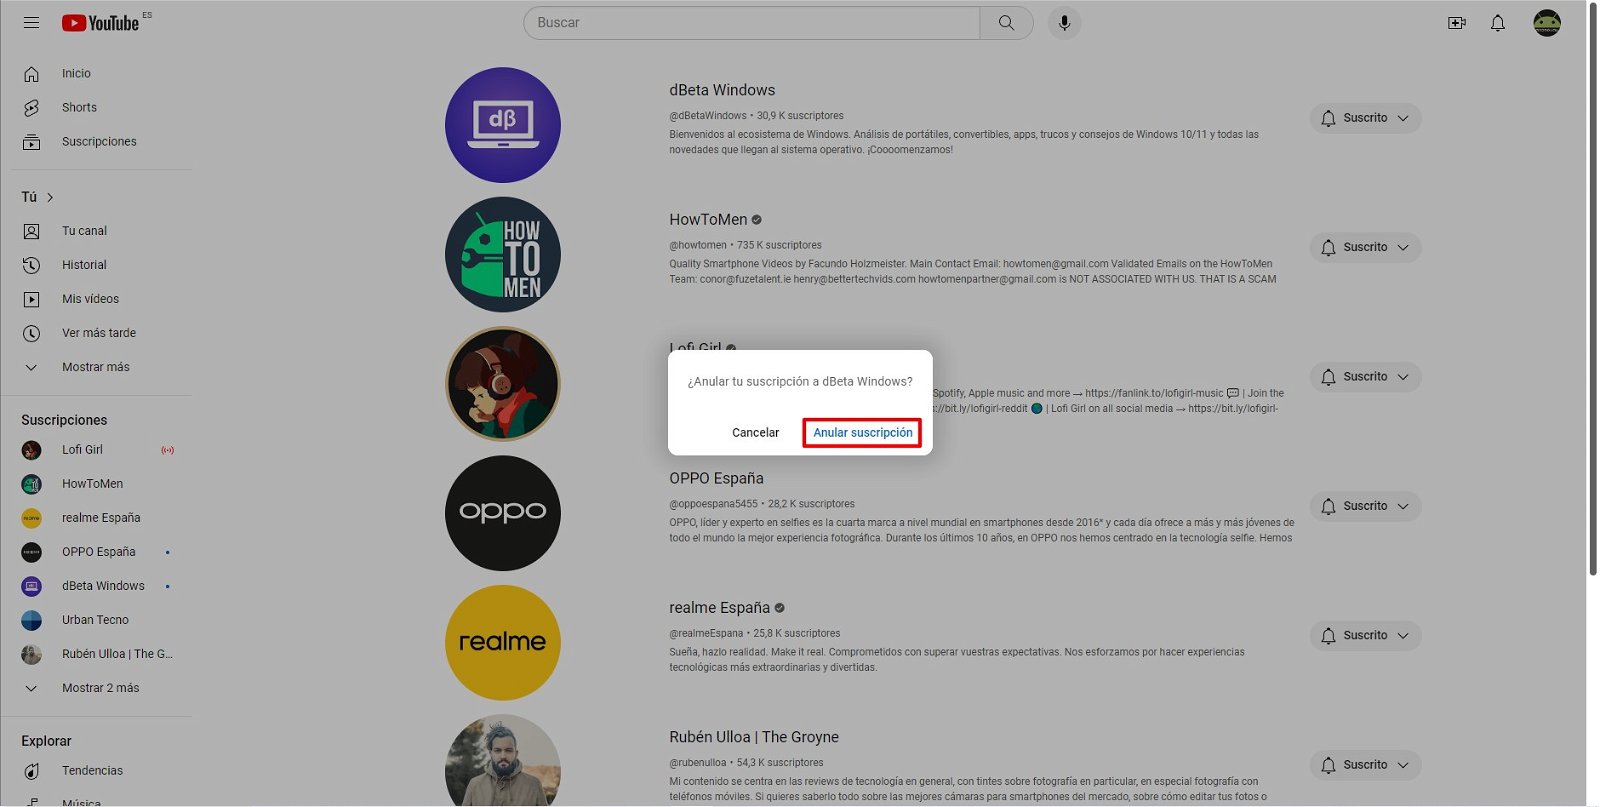Image resolution: width=1600 pixels, height=807 pixels.
Task: Open Suscrito dropdown for OPPO España
Action: [x=1365, y=506]
